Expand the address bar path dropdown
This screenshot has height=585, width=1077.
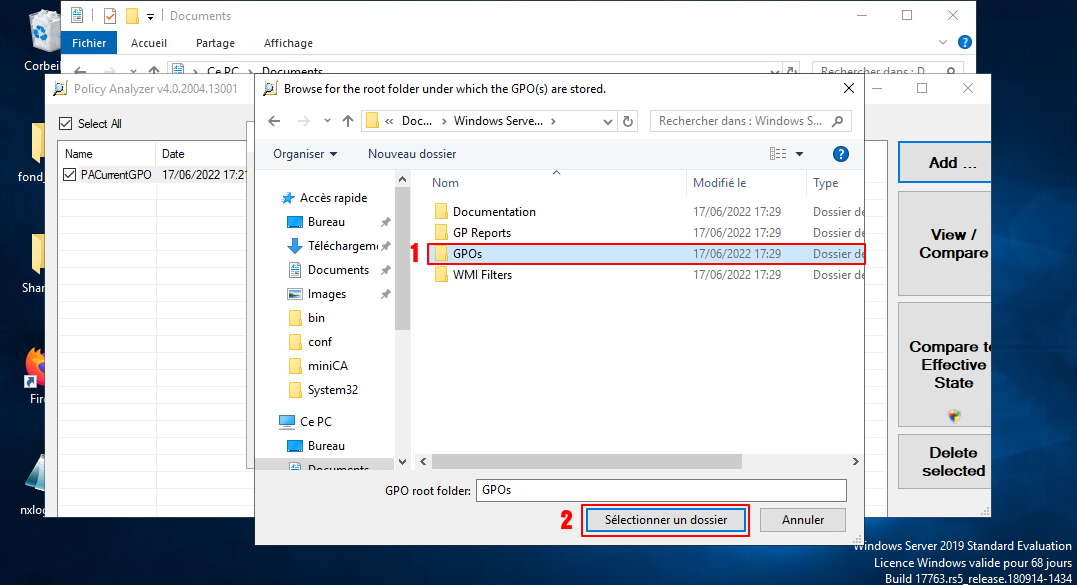pos(607,121)
